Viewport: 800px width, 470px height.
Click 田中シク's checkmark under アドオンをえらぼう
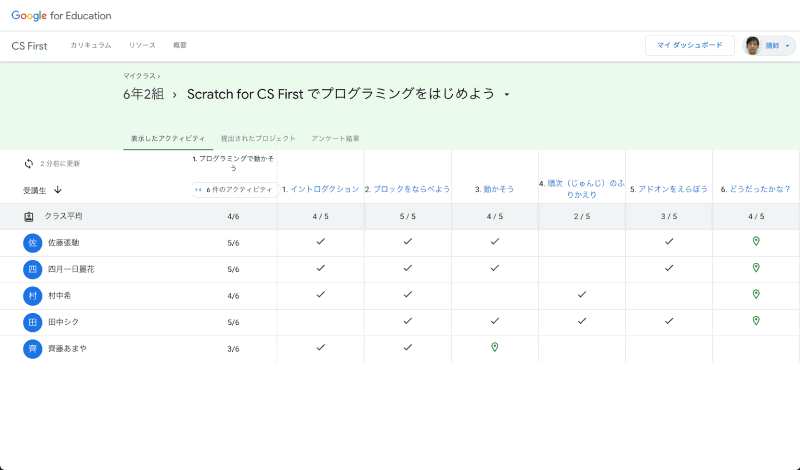coord(669,321)
